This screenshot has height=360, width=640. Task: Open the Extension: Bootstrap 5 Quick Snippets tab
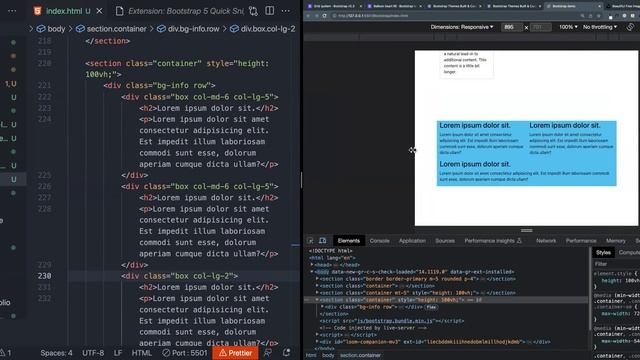tap(180, 11)
